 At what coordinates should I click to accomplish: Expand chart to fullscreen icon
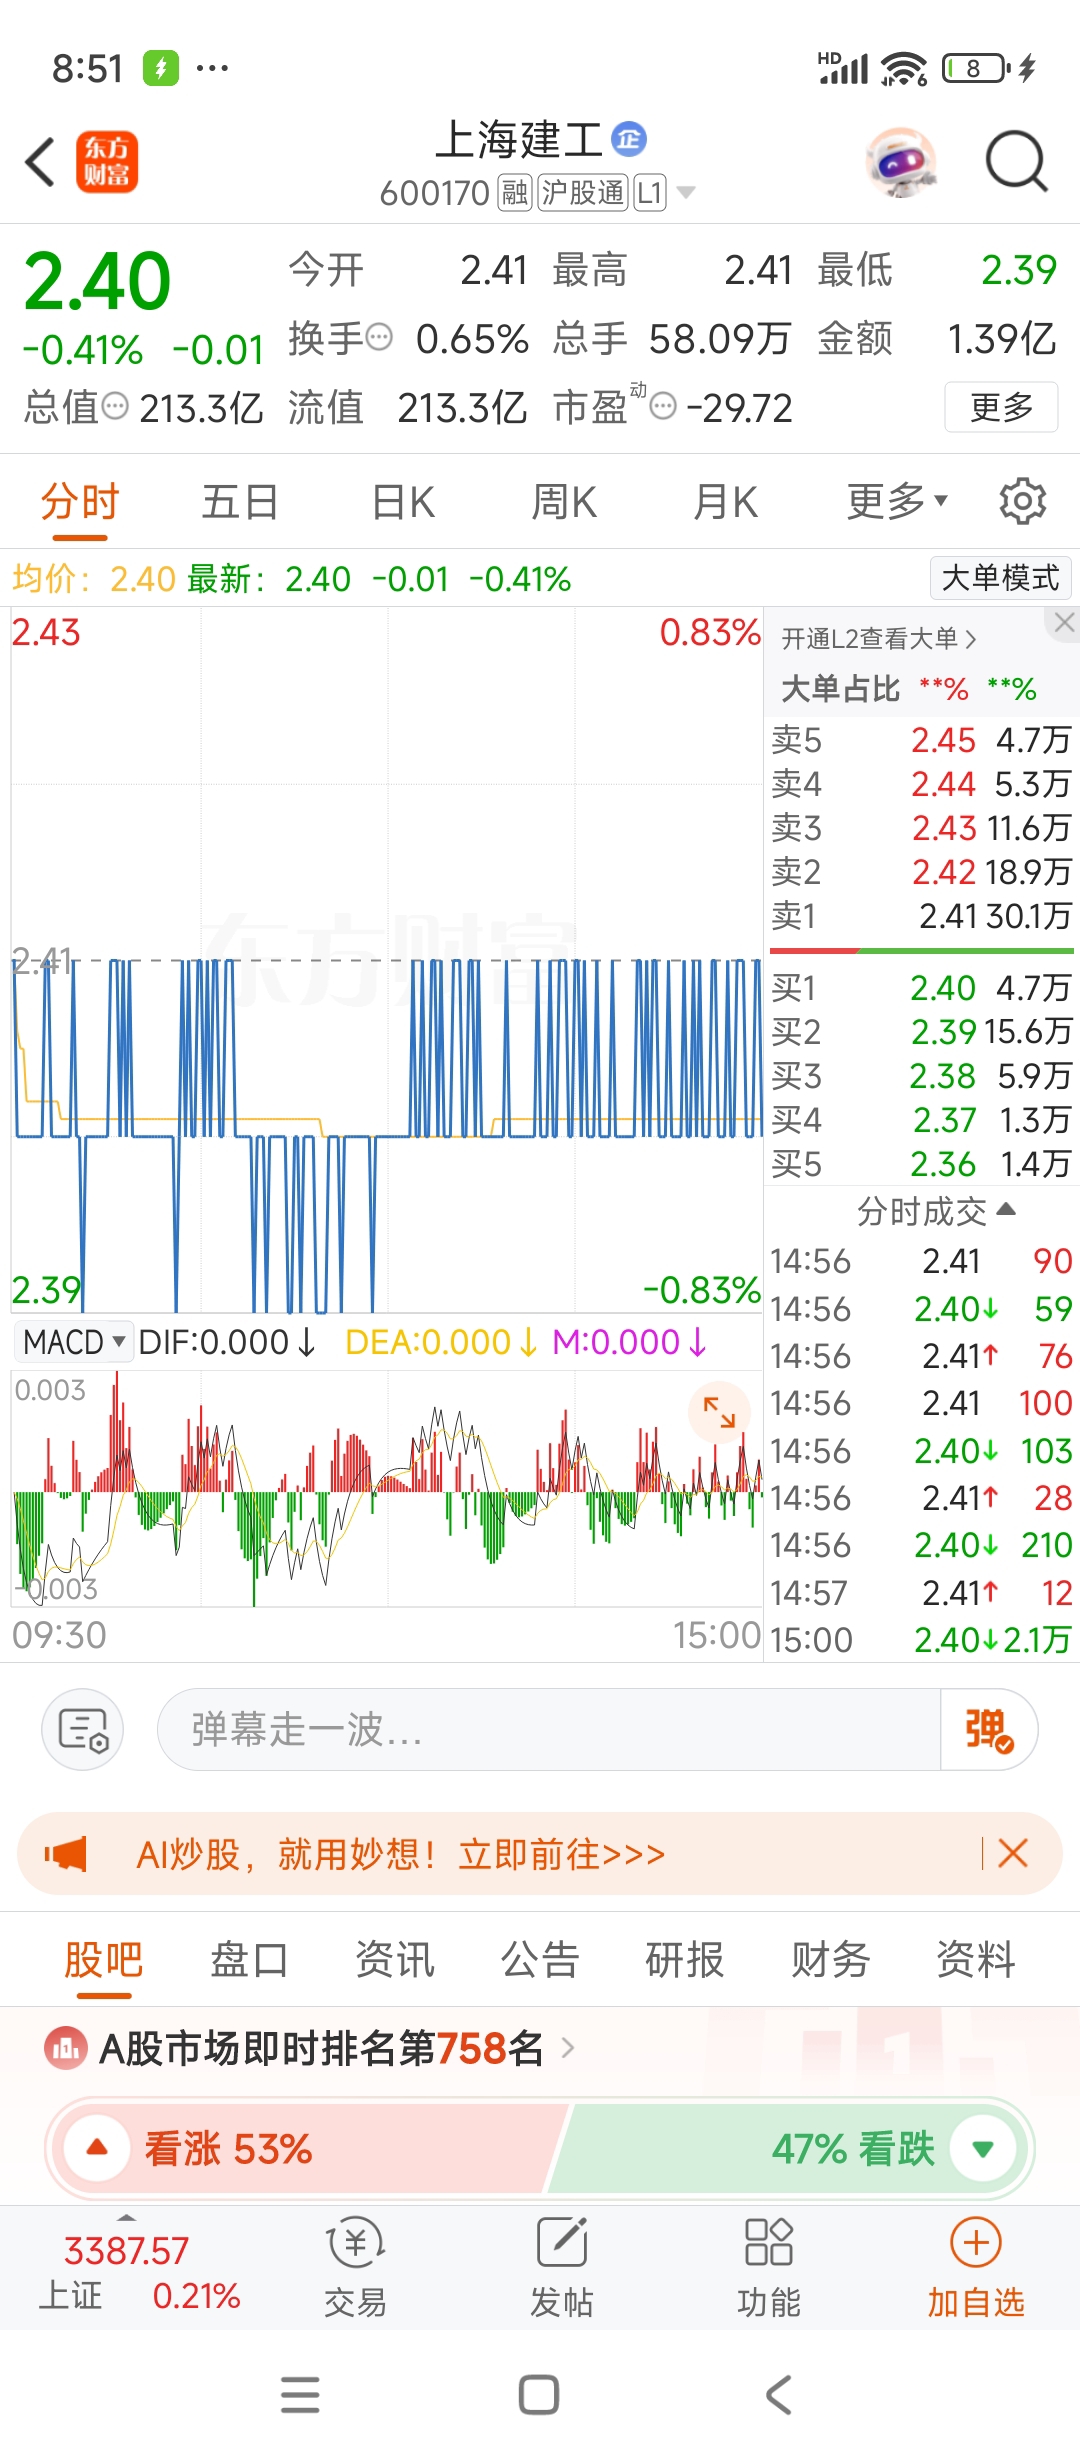(719, 1411)
